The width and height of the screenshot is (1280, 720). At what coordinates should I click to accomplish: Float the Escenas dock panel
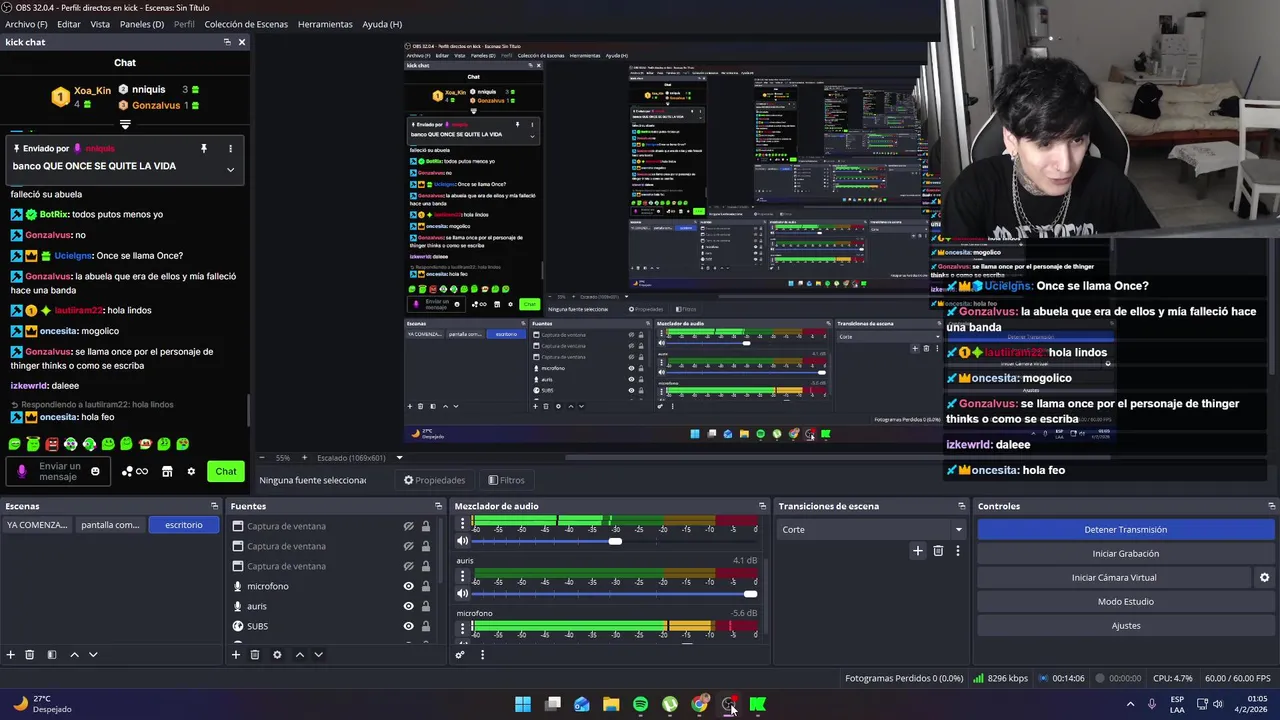point(214,506)
